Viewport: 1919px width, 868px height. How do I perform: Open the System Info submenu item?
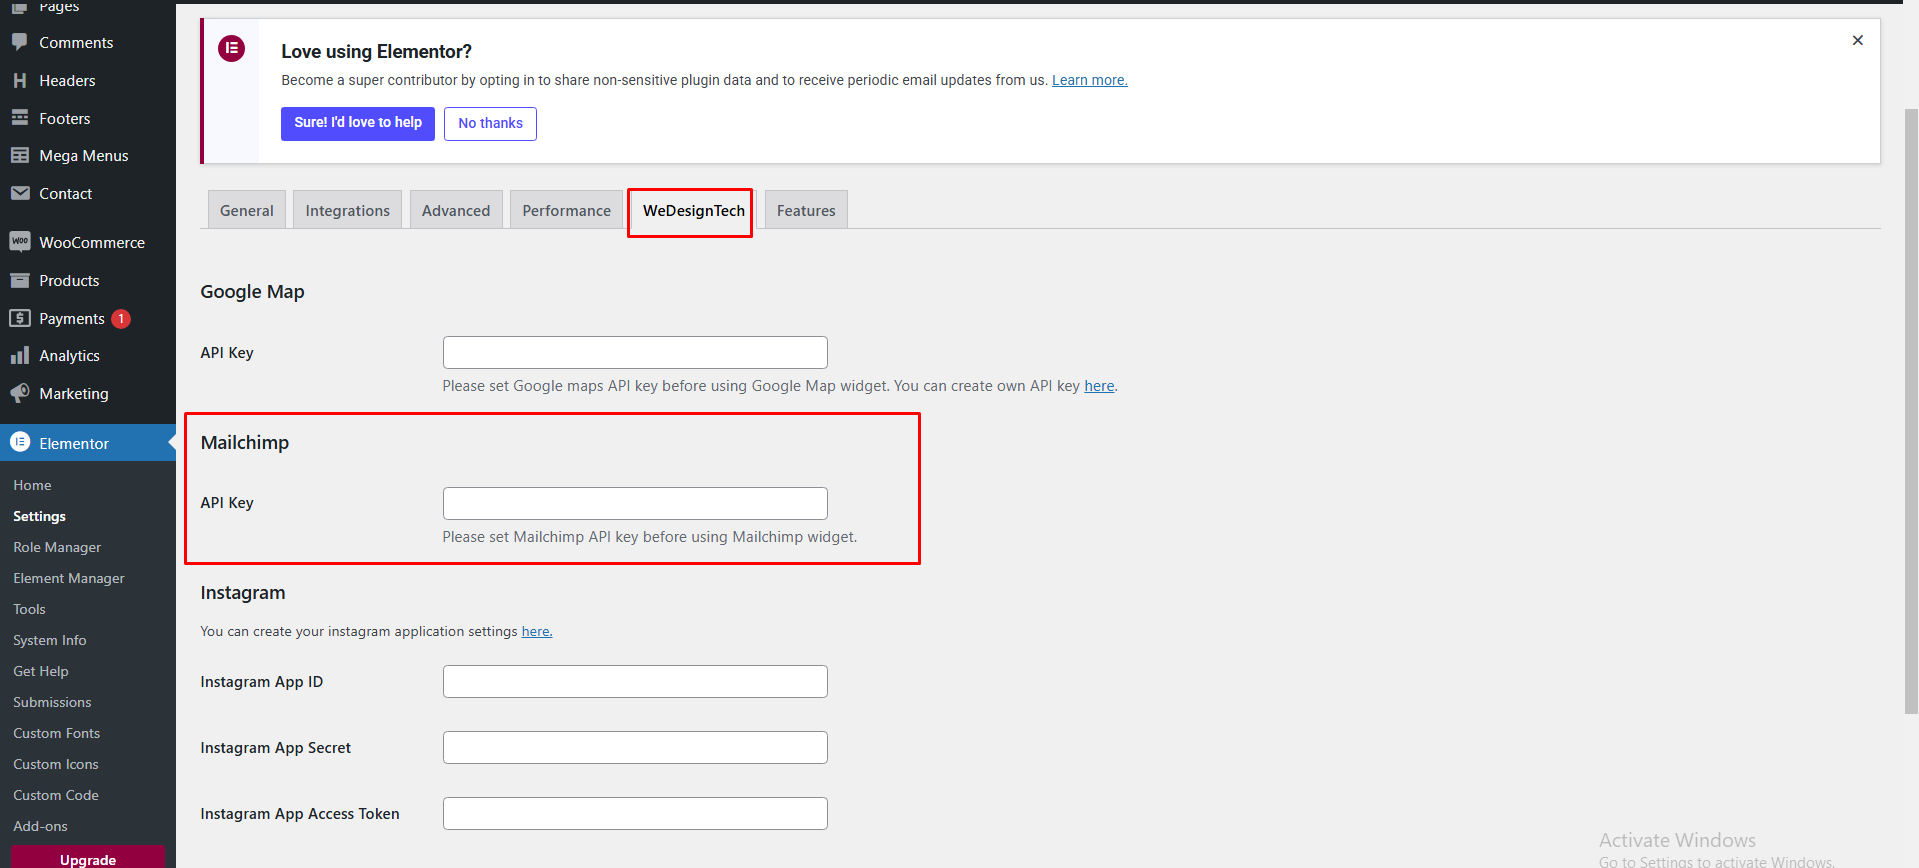click(x=50, y=640)
